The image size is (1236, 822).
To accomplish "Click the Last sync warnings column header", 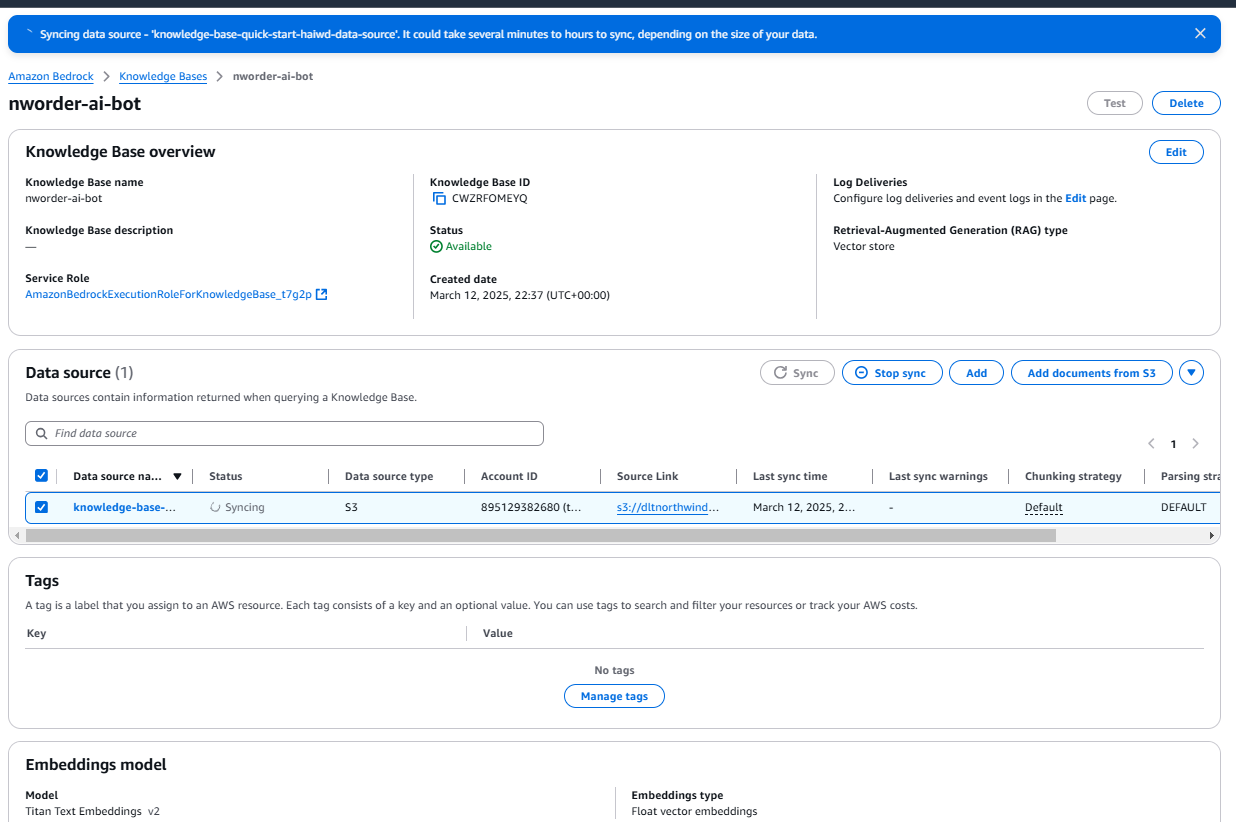I will point(938,476).
